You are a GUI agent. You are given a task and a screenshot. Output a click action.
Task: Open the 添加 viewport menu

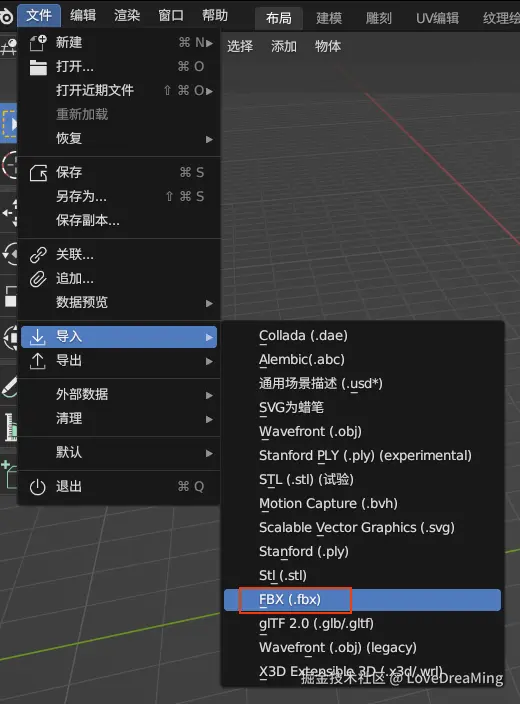pos(284,46)
